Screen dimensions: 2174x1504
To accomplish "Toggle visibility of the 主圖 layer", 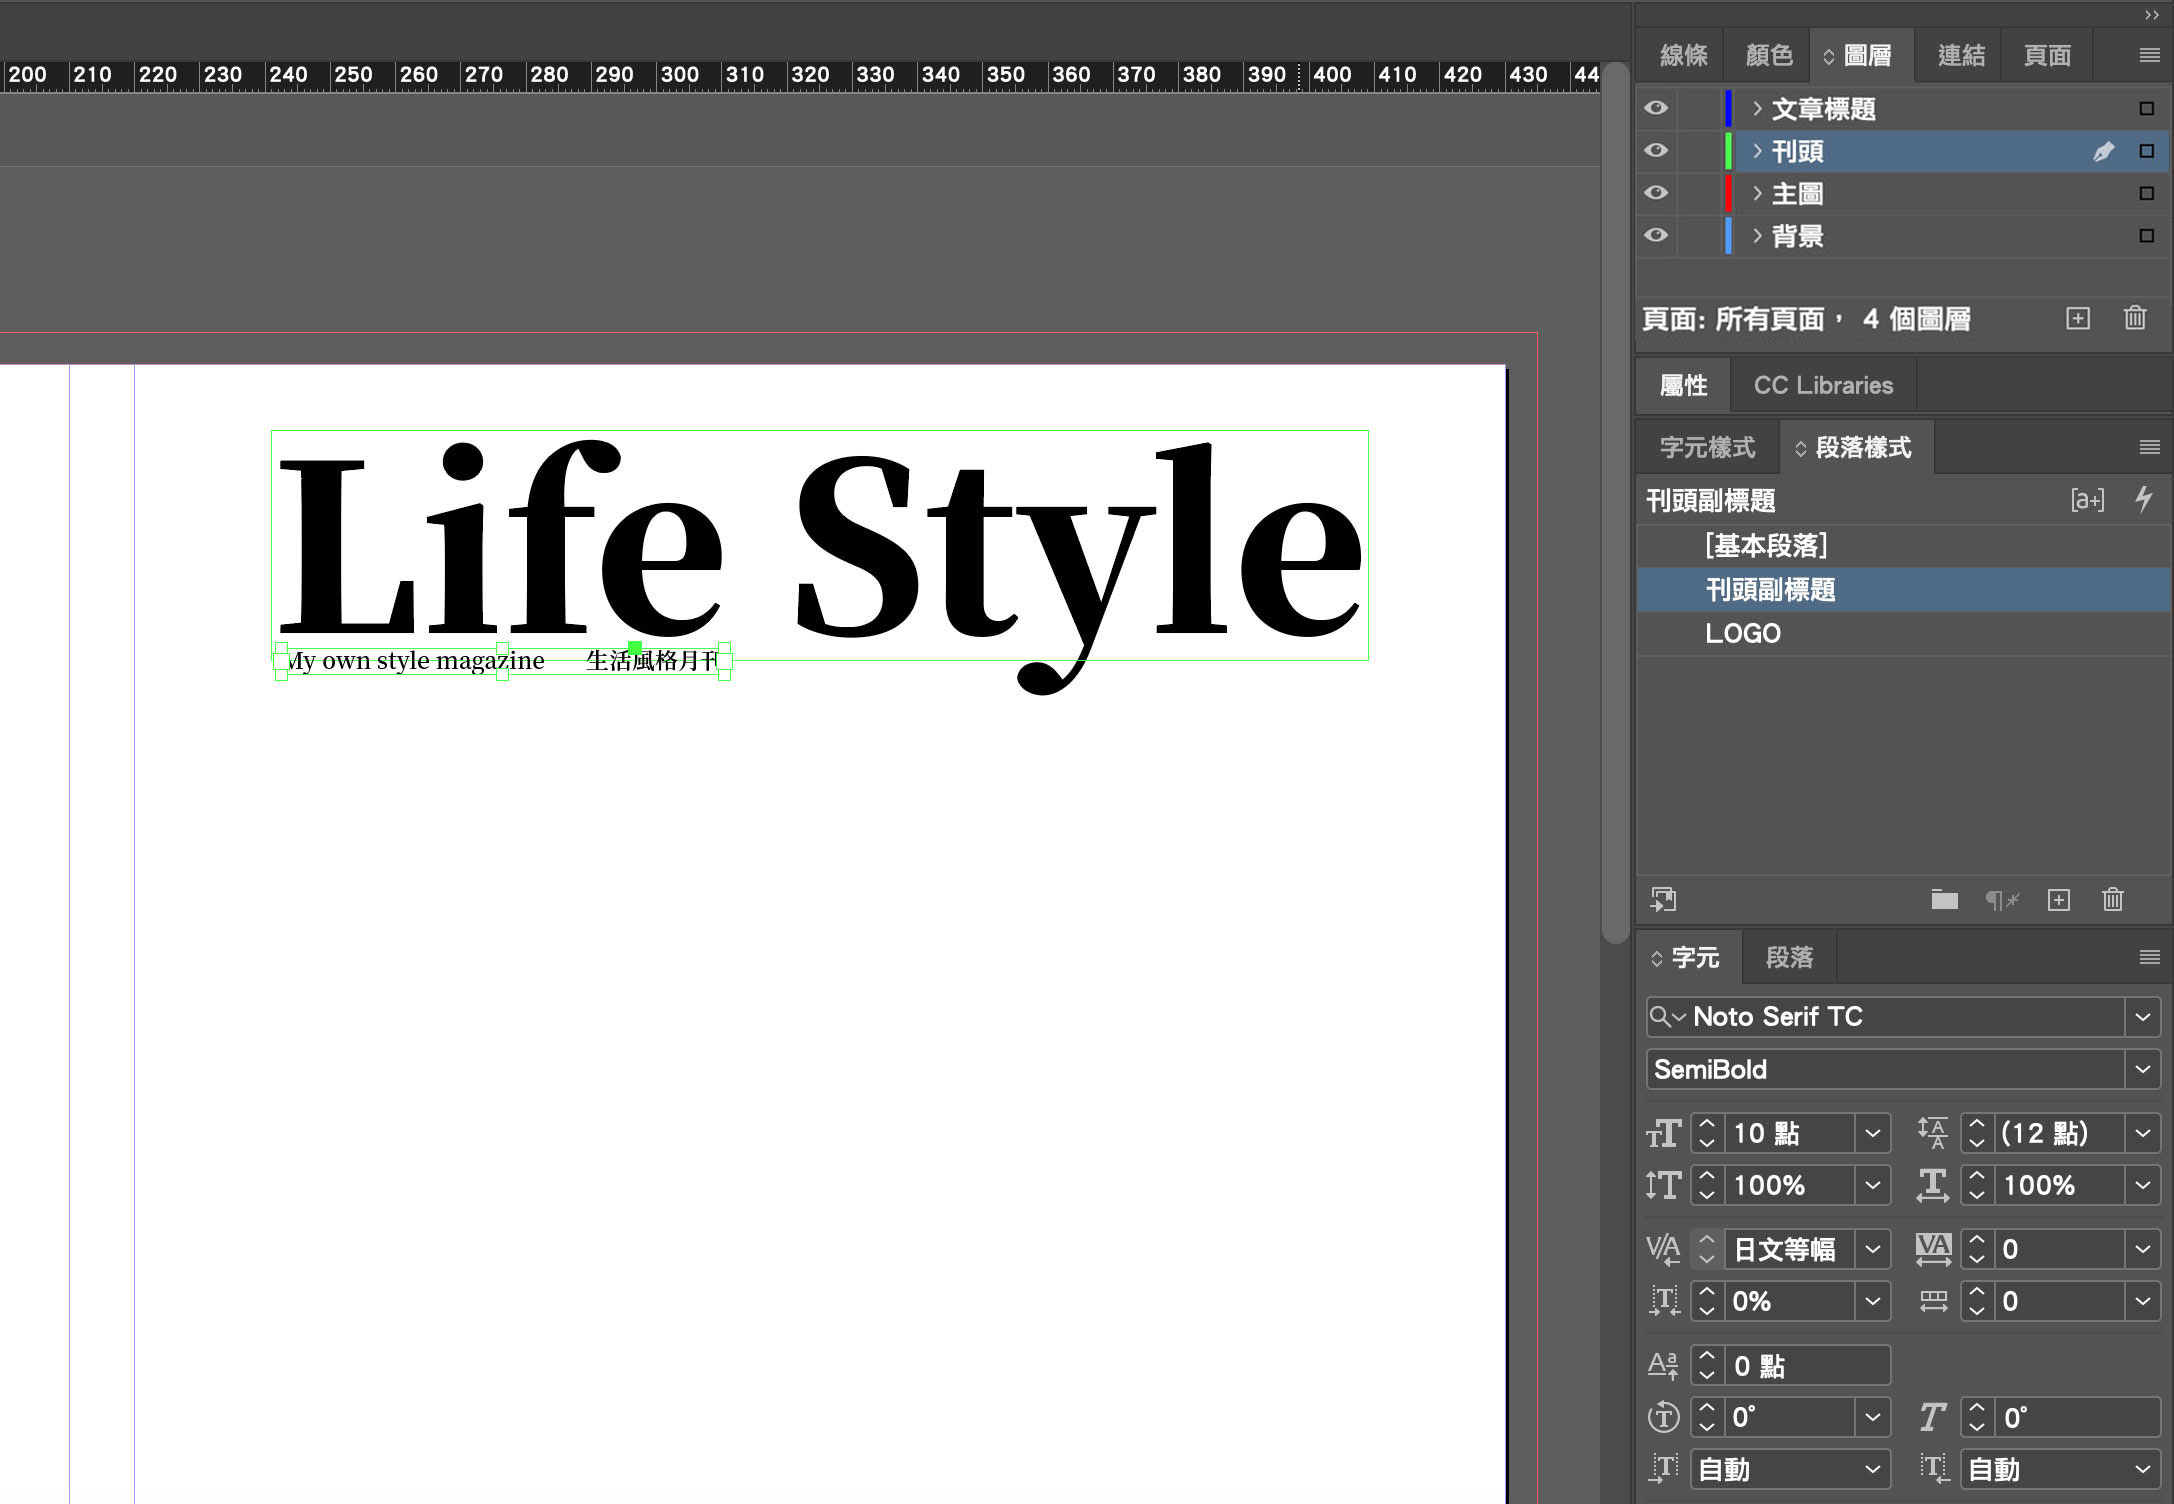I will 1656,193.
